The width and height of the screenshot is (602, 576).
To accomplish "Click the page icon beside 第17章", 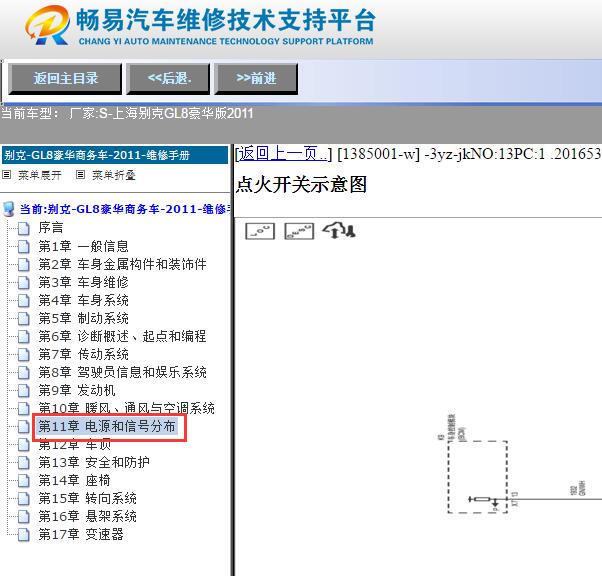I will pyautogui.click(x=24, y=535).
